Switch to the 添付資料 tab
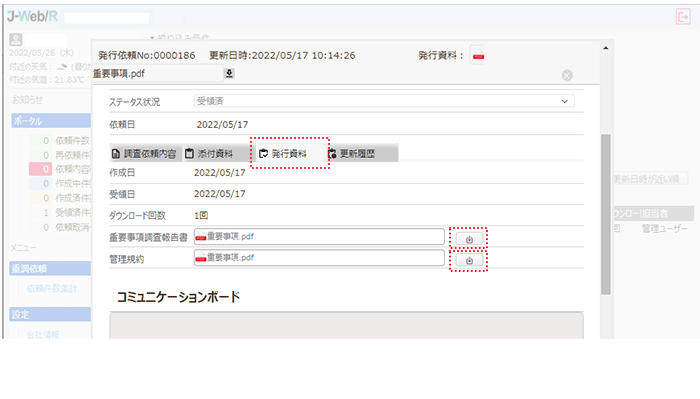Viewport: 700px width, 399px height. (x=216, y=154)
